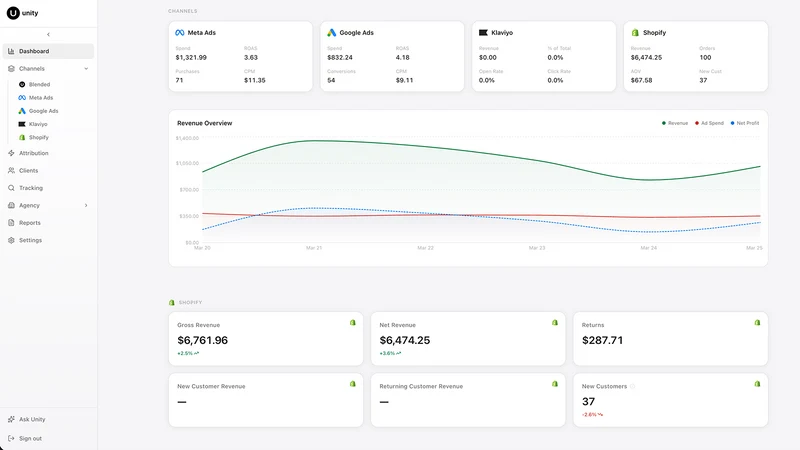Open the Shopify channel card
The image size is (800, 450).
(x=696, y=56)
